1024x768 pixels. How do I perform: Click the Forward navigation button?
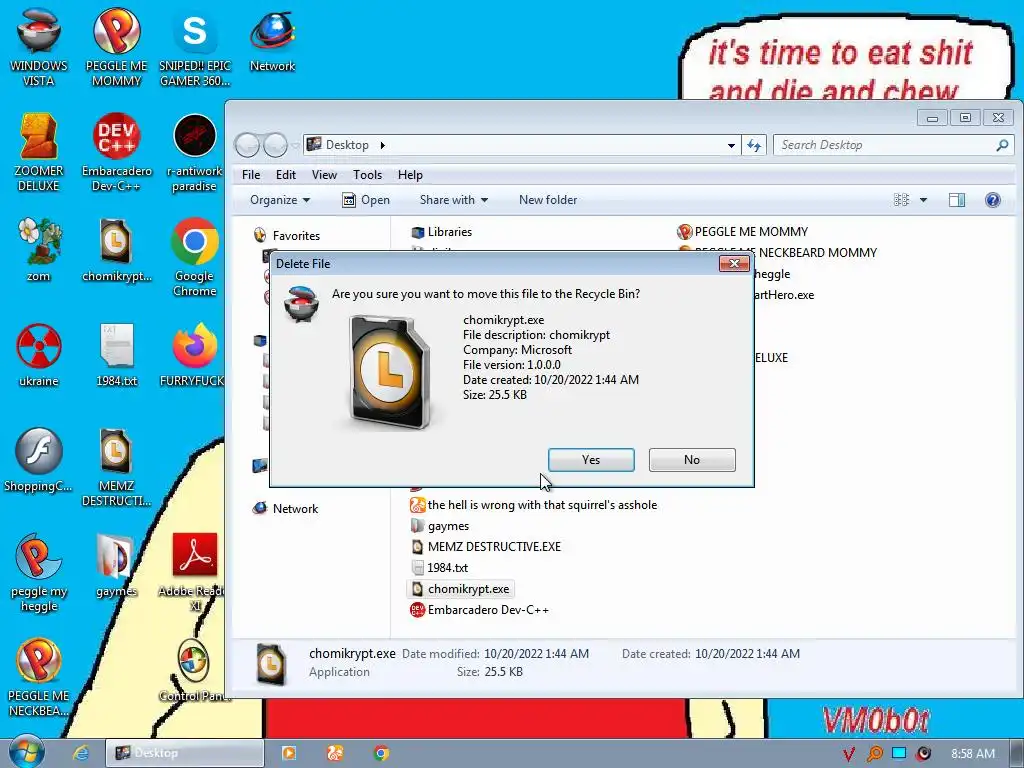(275, 145)
